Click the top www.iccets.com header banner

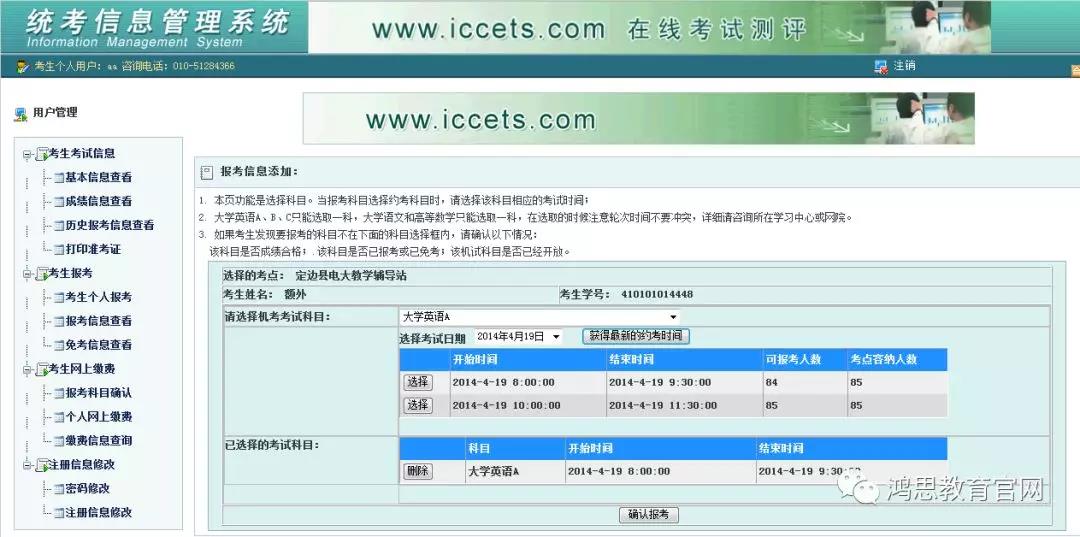point(650,27)
